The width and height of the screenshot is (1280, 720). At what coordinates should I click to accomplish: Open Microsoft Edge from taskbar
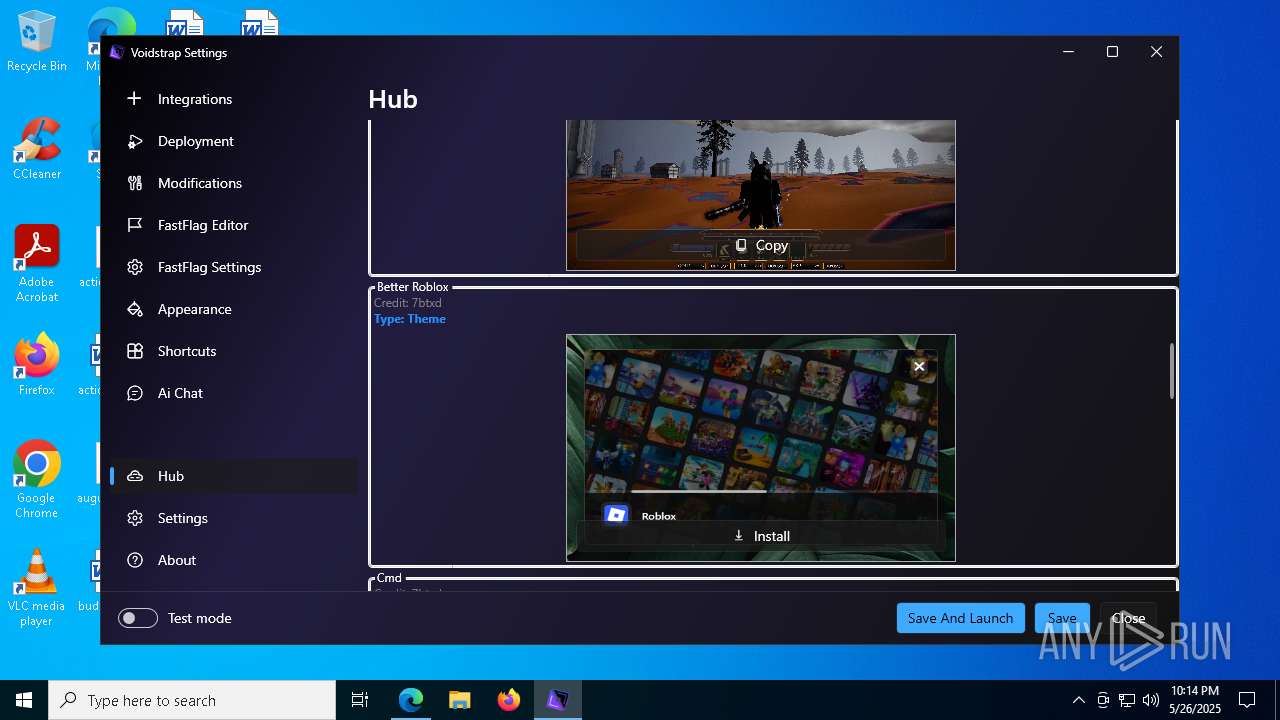click(x=411, y=700)
